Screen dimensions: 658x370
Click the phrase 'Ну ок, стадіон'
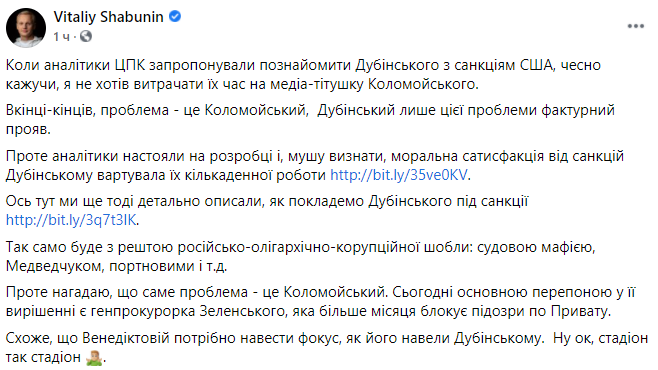coord(601,338)
